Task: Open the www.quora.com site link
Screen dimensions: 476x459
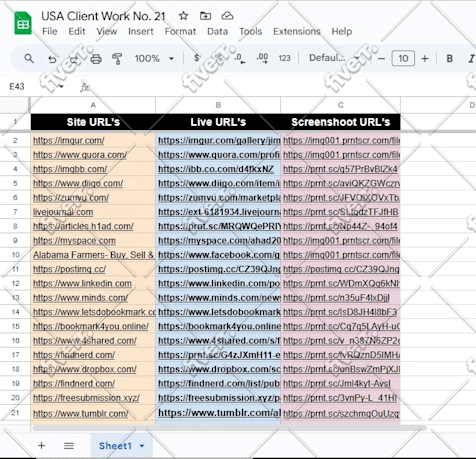Action: point(80,155)
